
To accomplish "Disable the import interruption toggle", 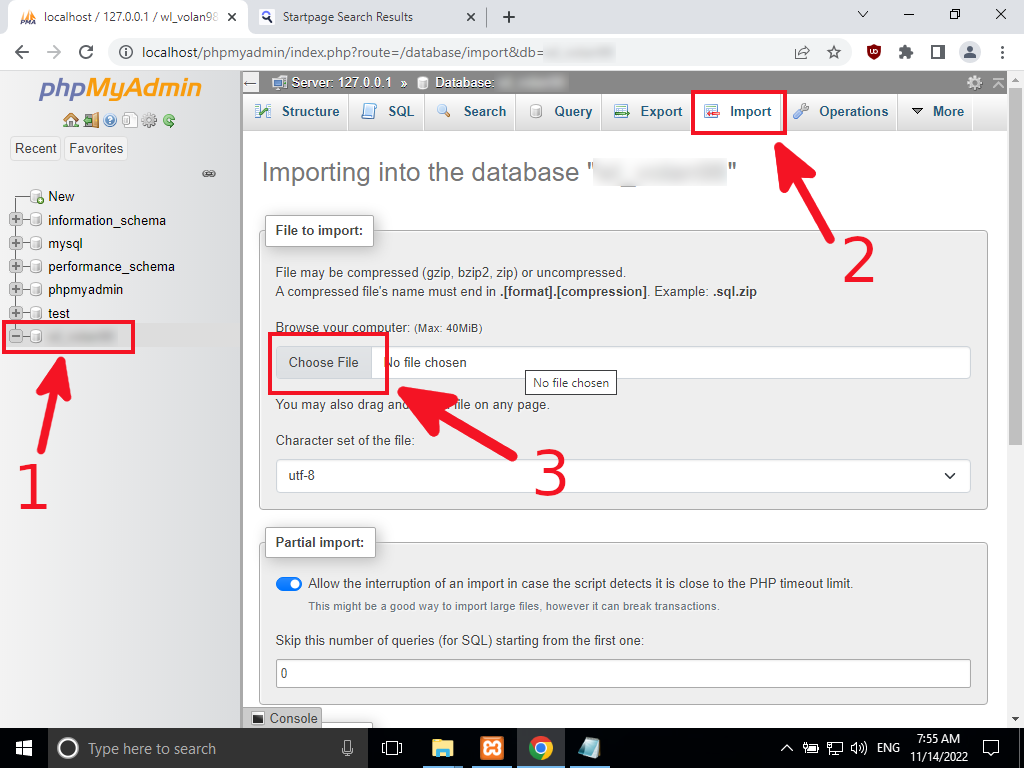I will [288, 583].
